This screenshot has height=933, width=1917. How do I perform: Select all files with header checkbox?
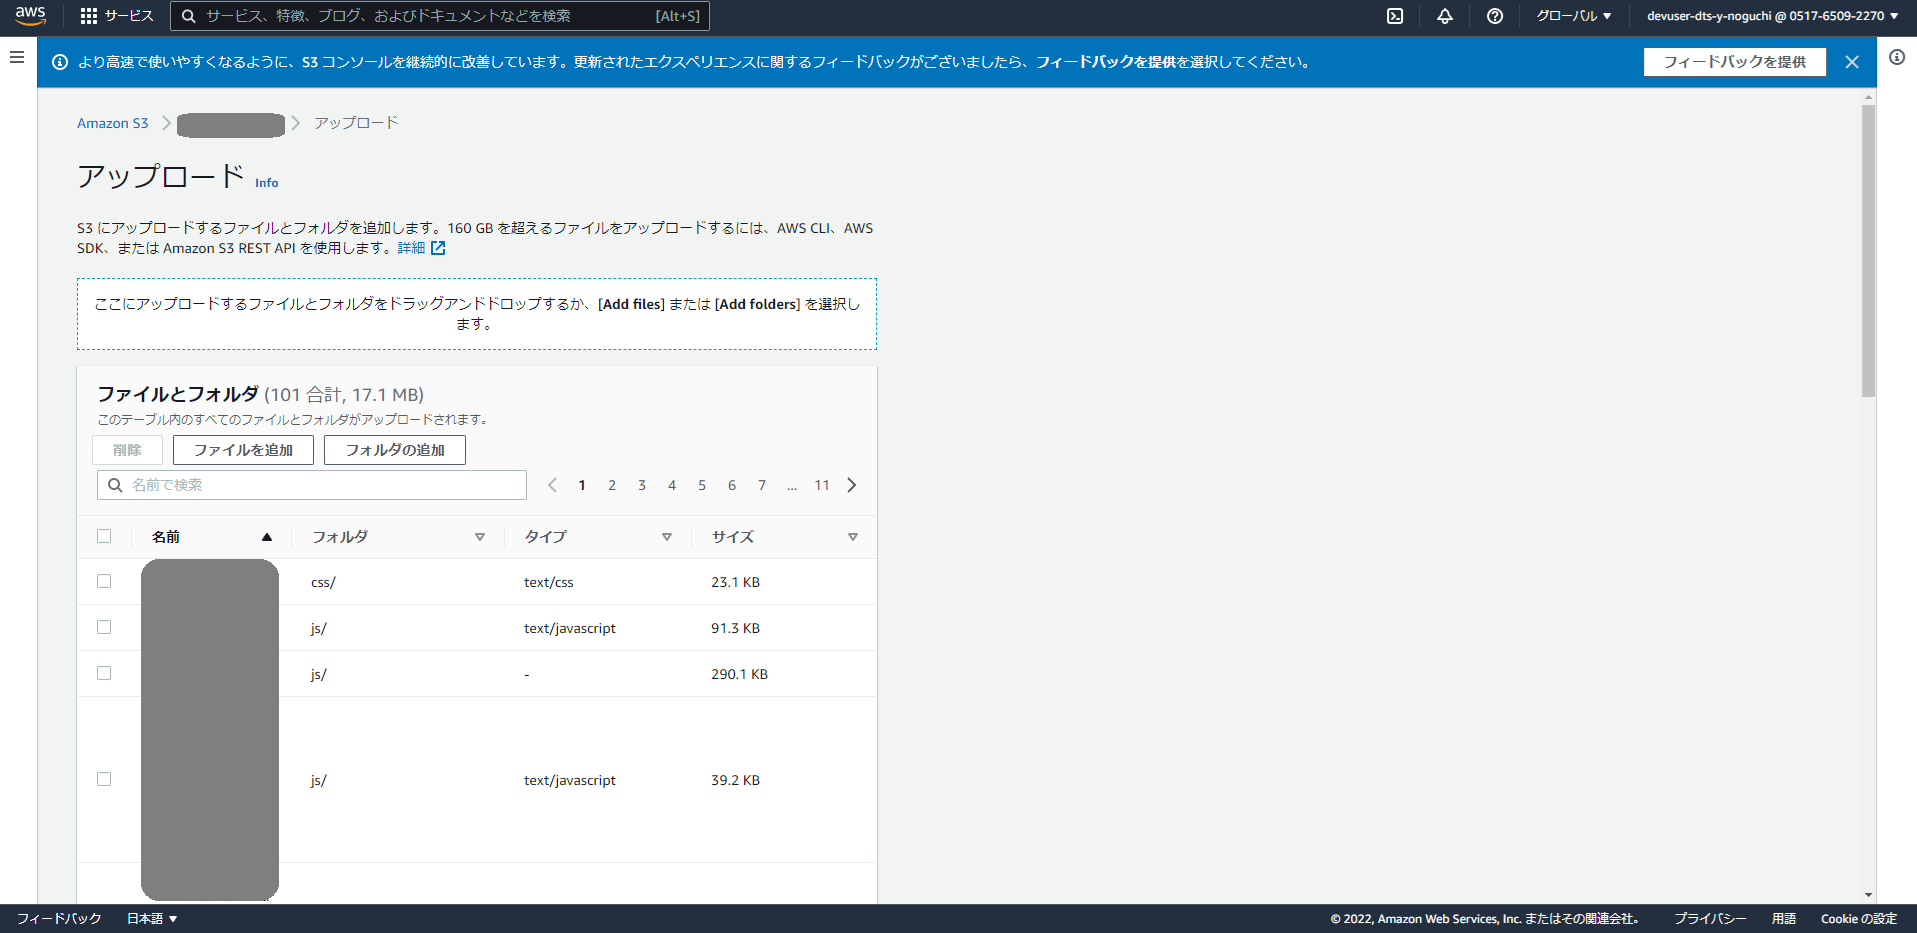click(104, 536)
